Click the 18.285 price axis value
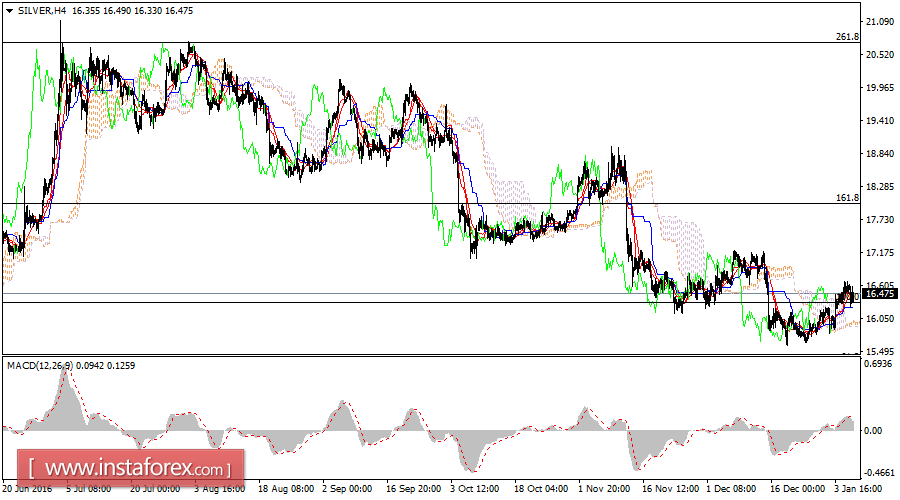The width and height of the screenshot is (900, 500). click(880, 187)
